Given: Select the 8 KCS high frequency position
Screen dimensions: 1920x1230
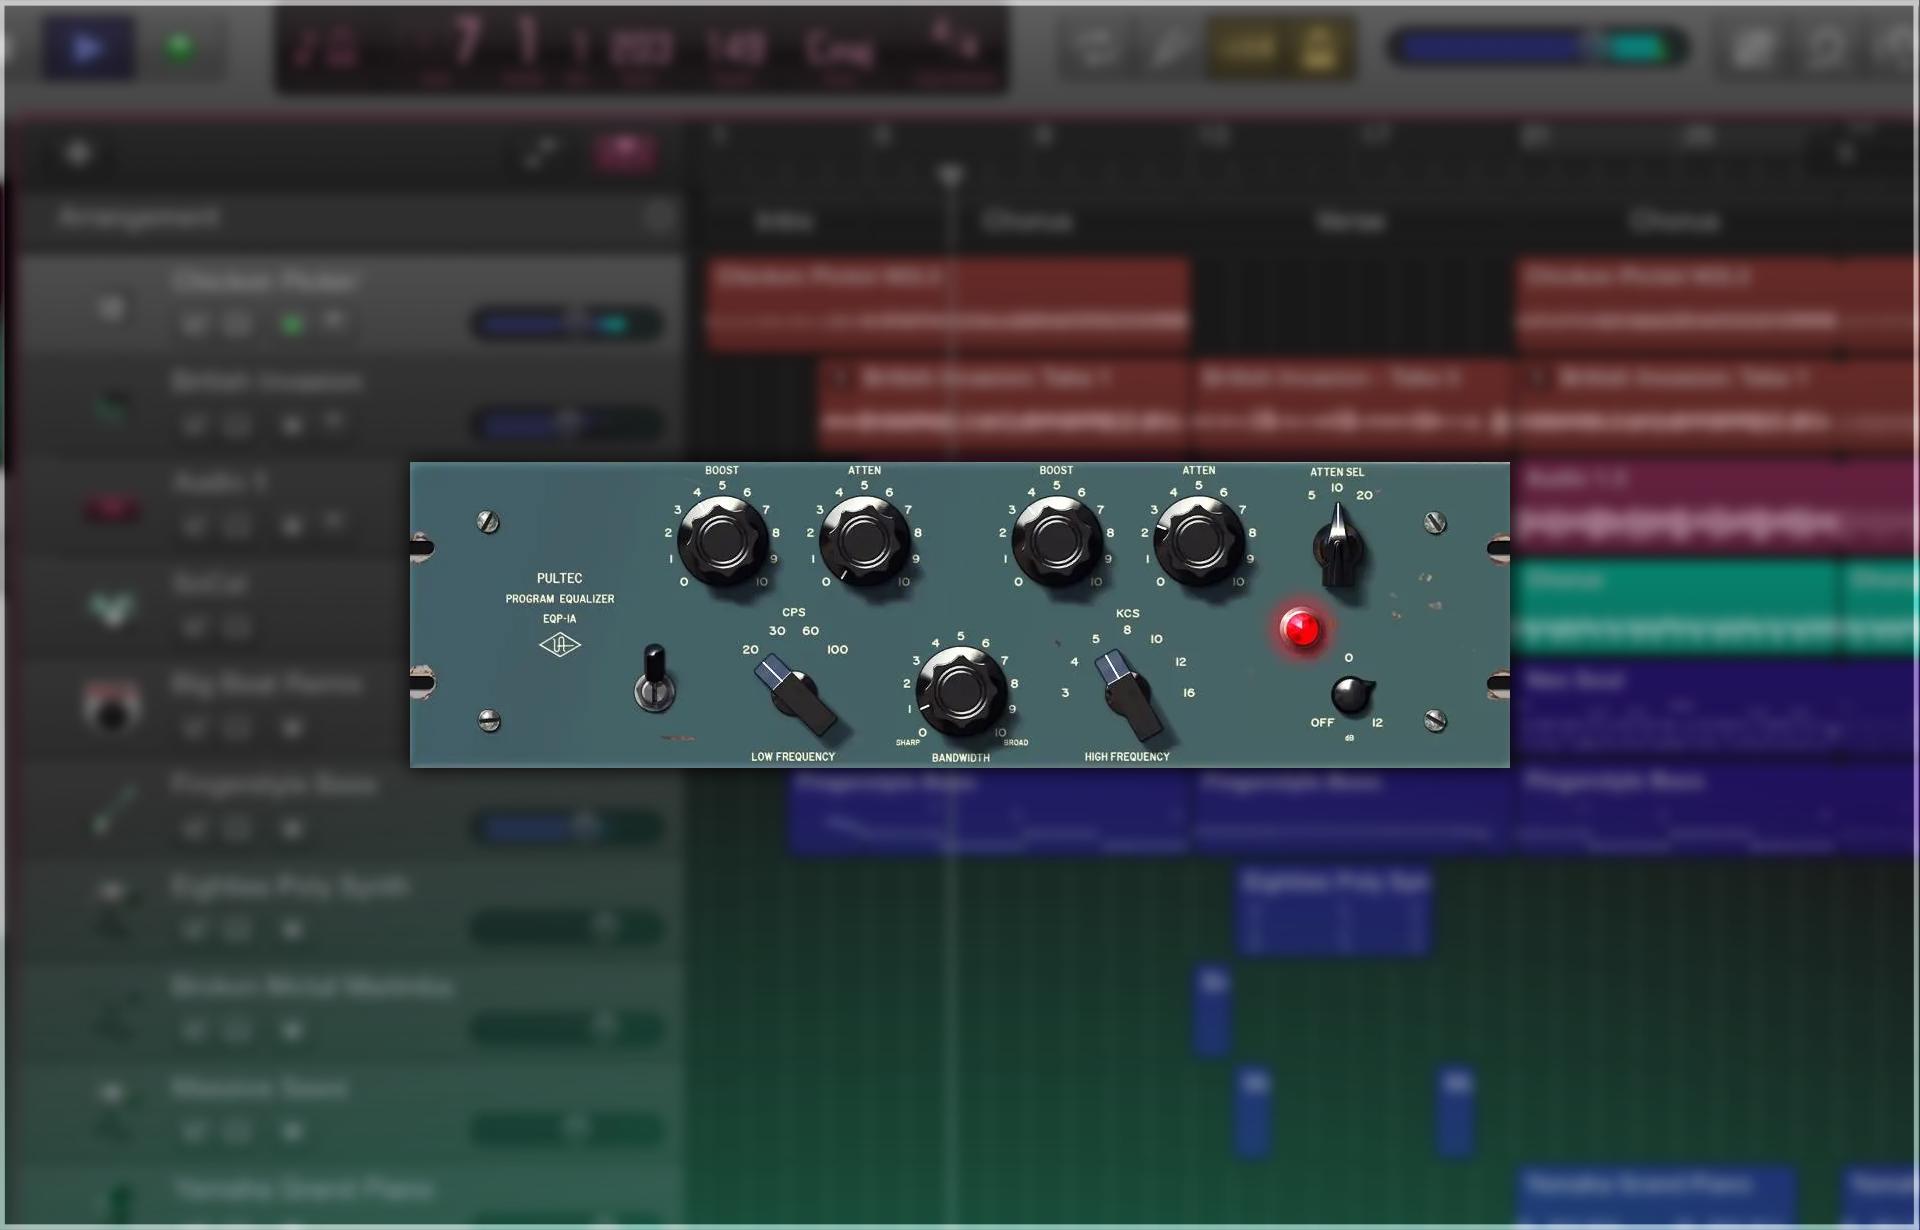Looking at the screenshot, I should (x=1127, y=630).
